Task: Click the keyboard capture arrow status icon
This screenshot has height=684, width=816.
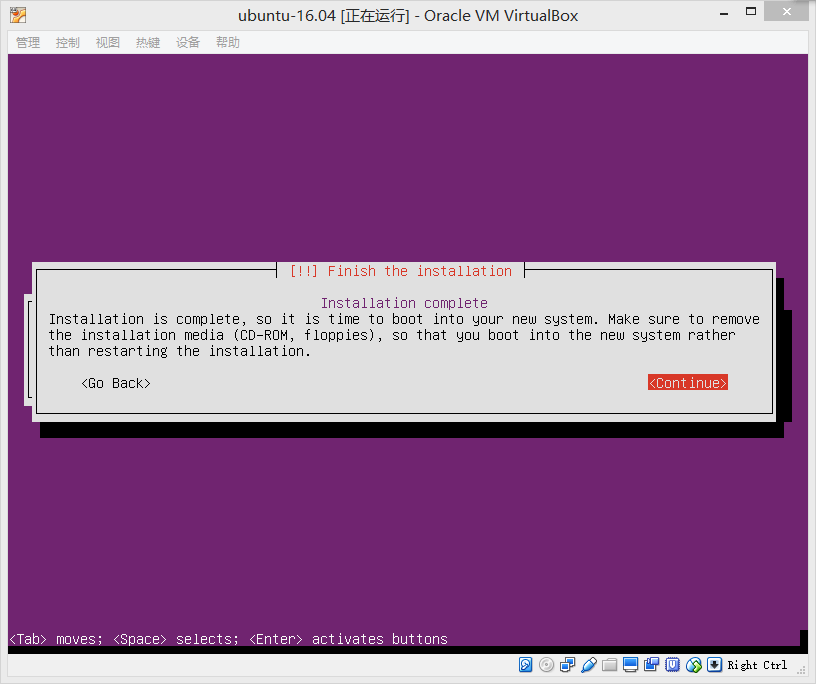Action: [715, 665]
